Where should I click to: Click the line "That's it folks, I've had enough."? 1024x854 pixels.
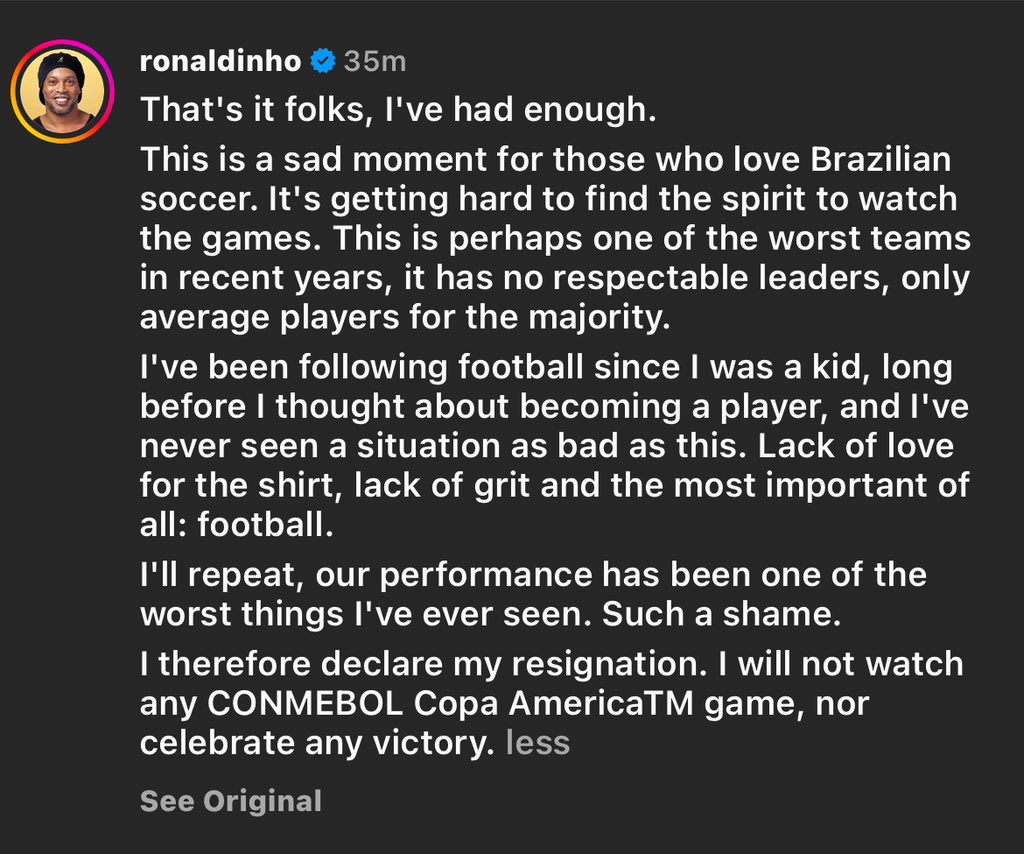coord(398,109)
